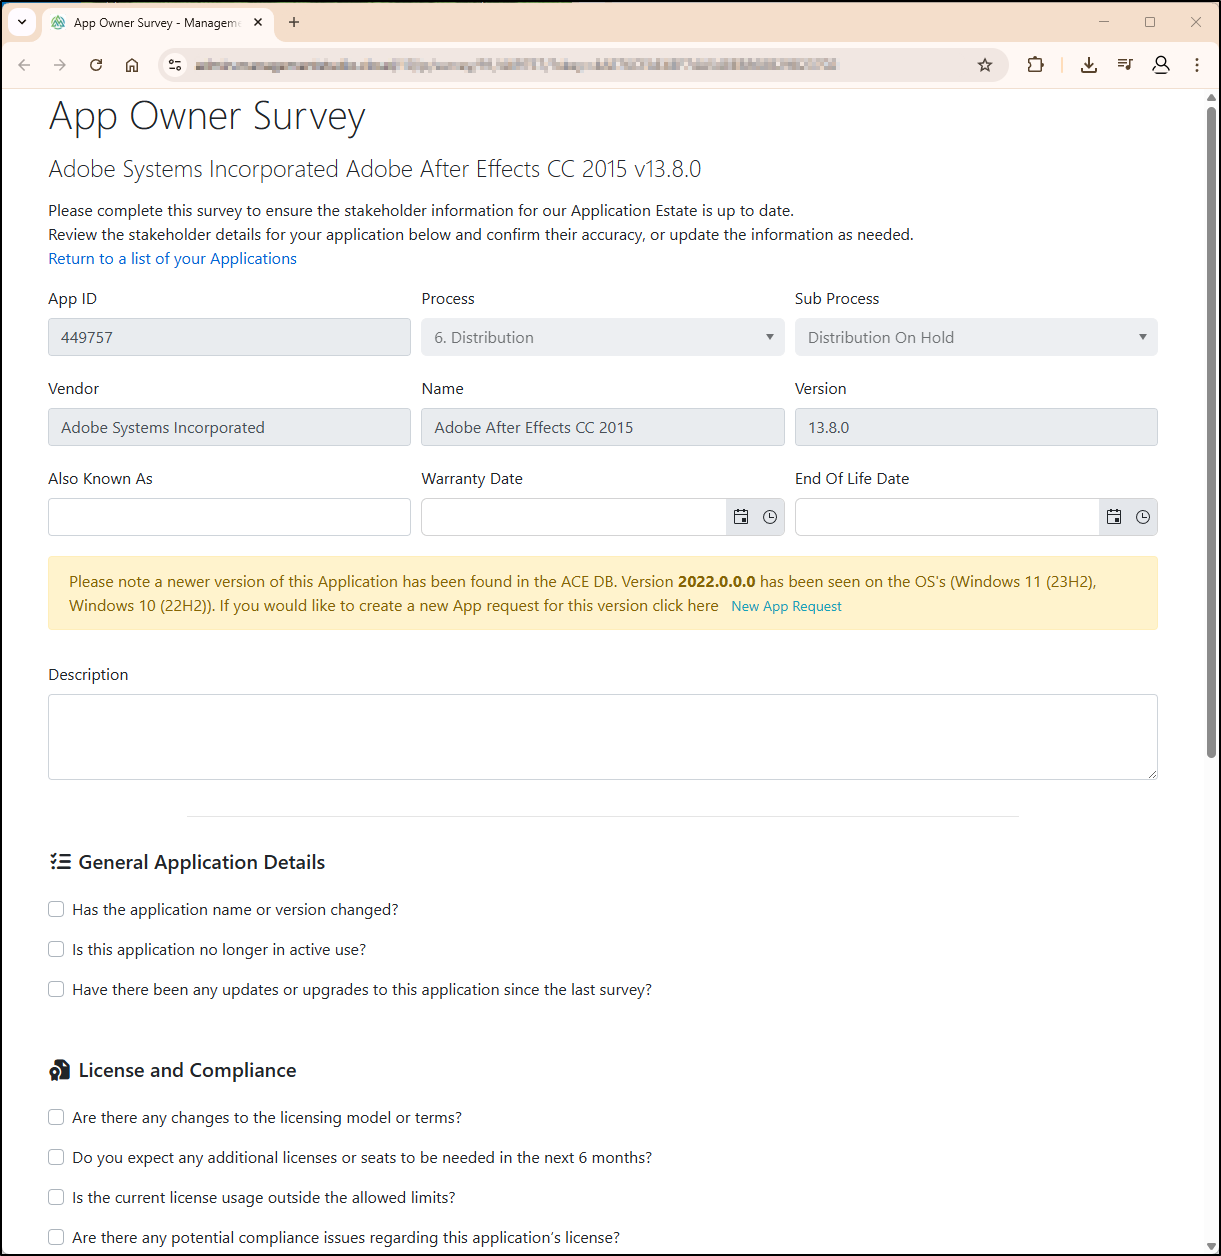Open the media controls icon
1221x1256 pixels.
[x=1125, y=65]
